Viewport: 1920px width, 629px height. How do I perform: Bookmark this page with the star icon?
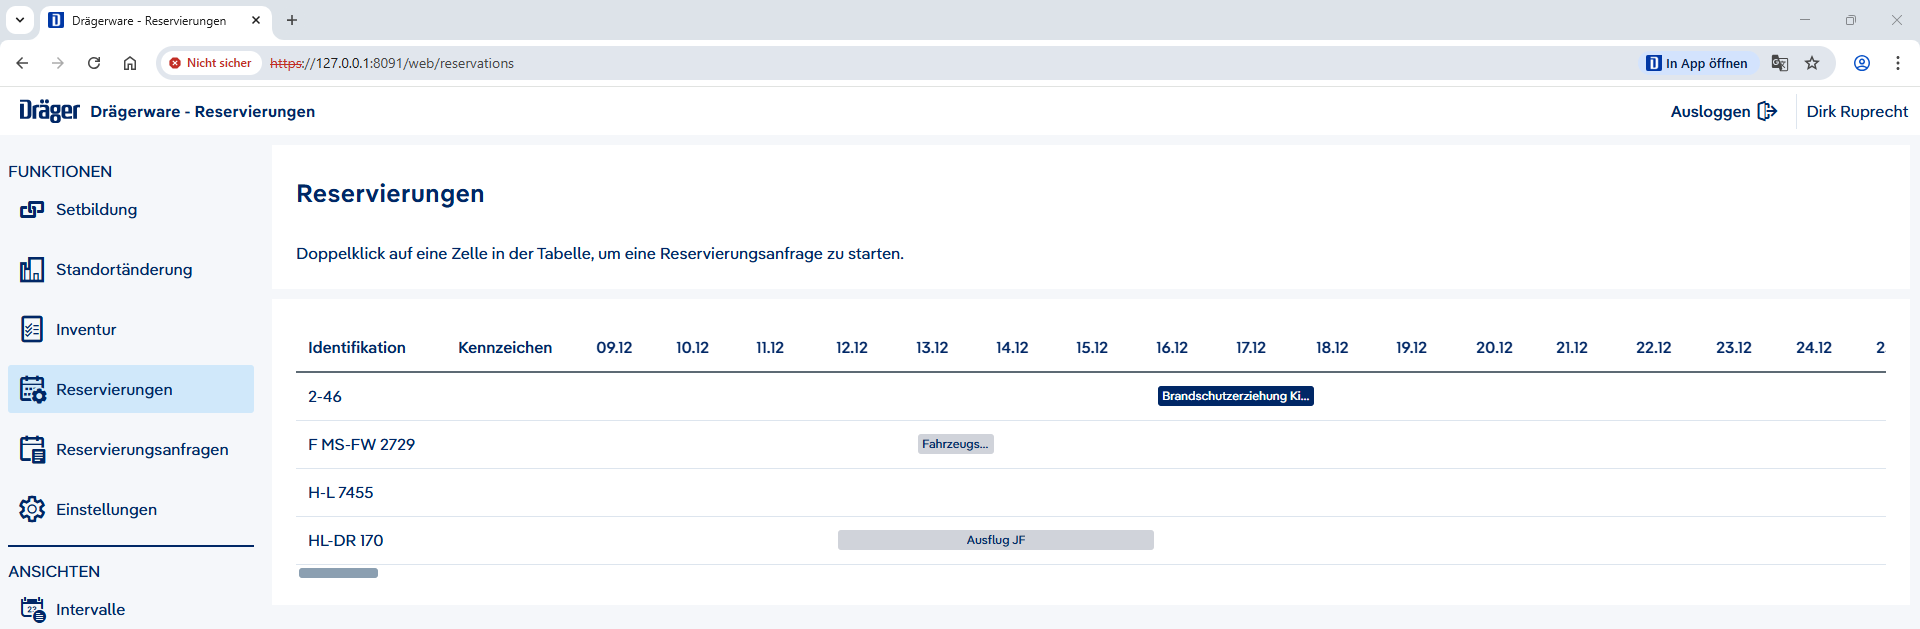1812,63
